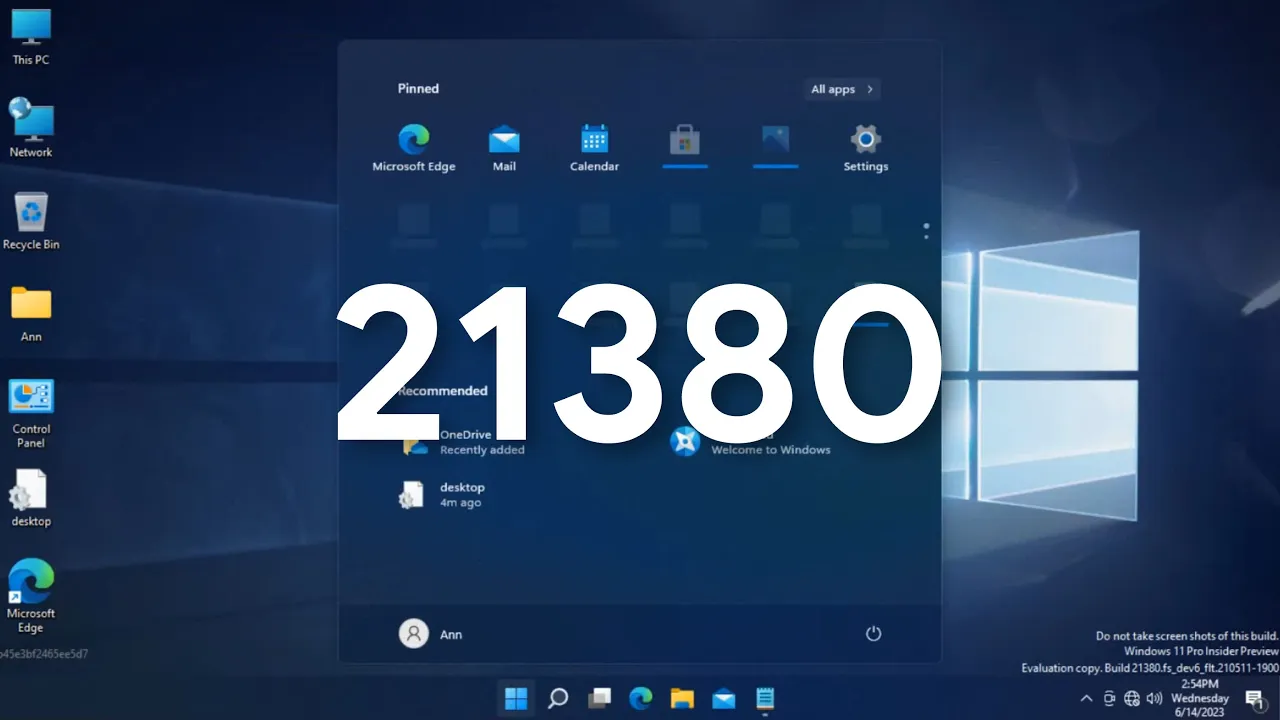The width and height of the screenshot is (1280, 720).
Task: Open the pinned Calendar app
Action: (x=595, y=148)
